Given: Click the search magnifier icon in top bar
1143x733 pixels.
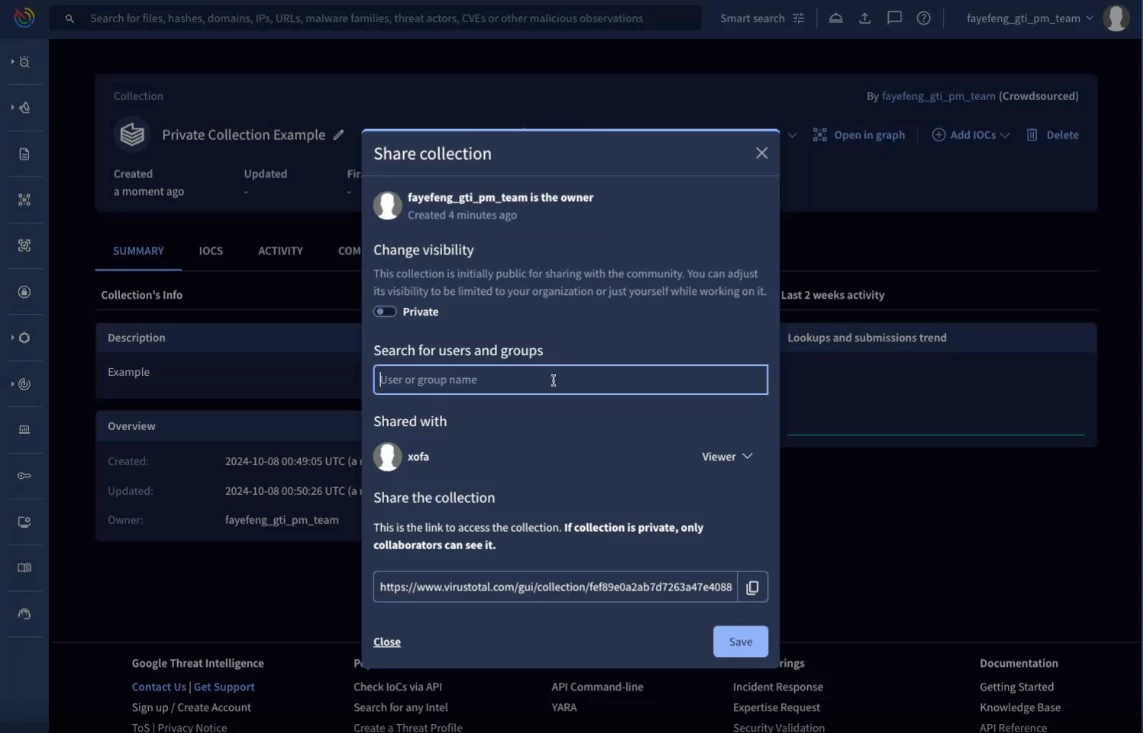Looking at the screenshot, I should click(x=69, y=19).
